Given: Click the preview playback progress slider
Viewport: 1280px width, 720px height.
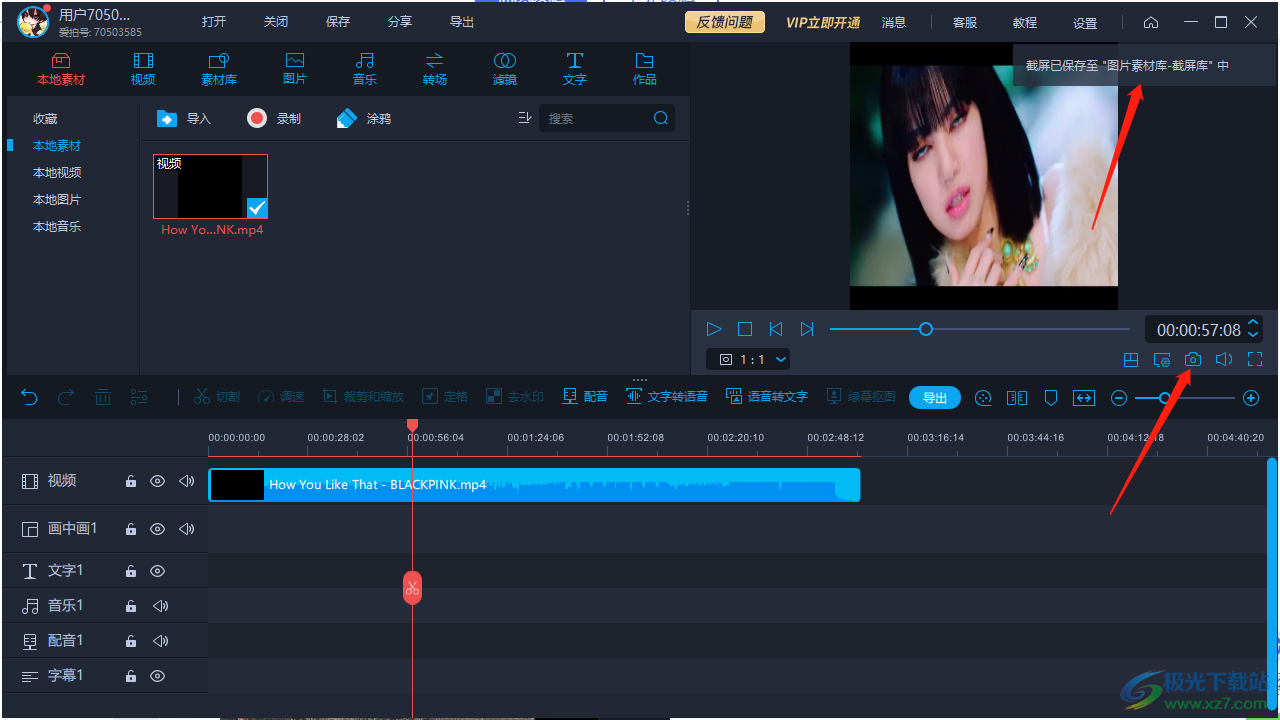Looking at the screenshot, I should (x=980, y=329).
